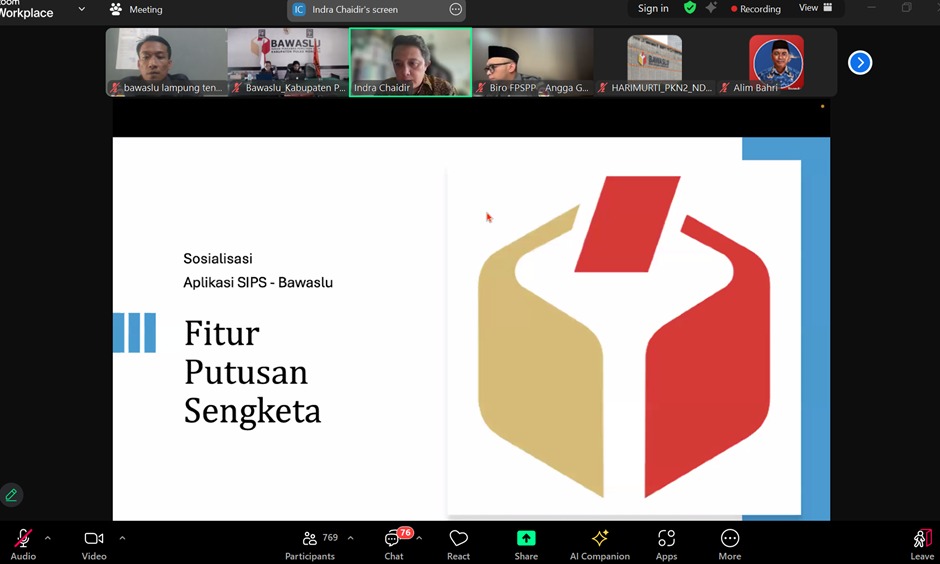This screenshot has height=564, width=940.
Task: Expand the chat options caret
Action: point(419,538)
